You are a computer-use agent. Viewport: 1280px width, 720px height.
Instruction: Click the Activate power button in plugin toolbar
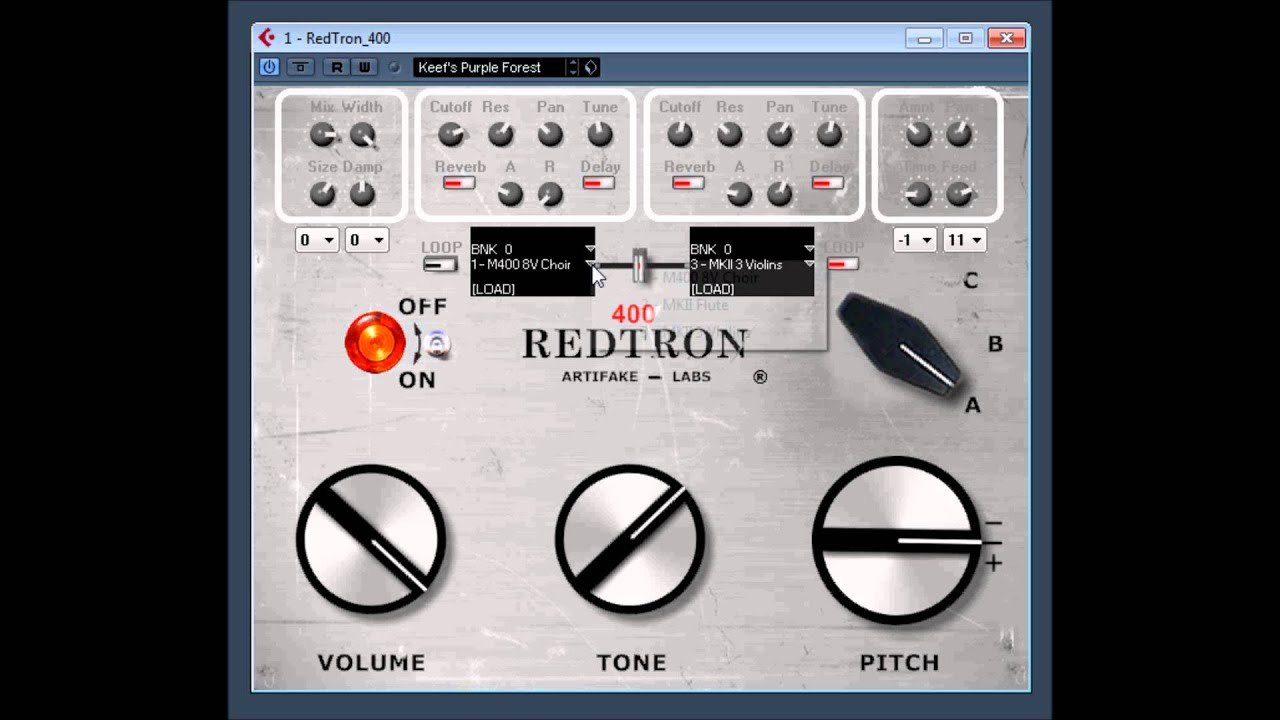269,67
